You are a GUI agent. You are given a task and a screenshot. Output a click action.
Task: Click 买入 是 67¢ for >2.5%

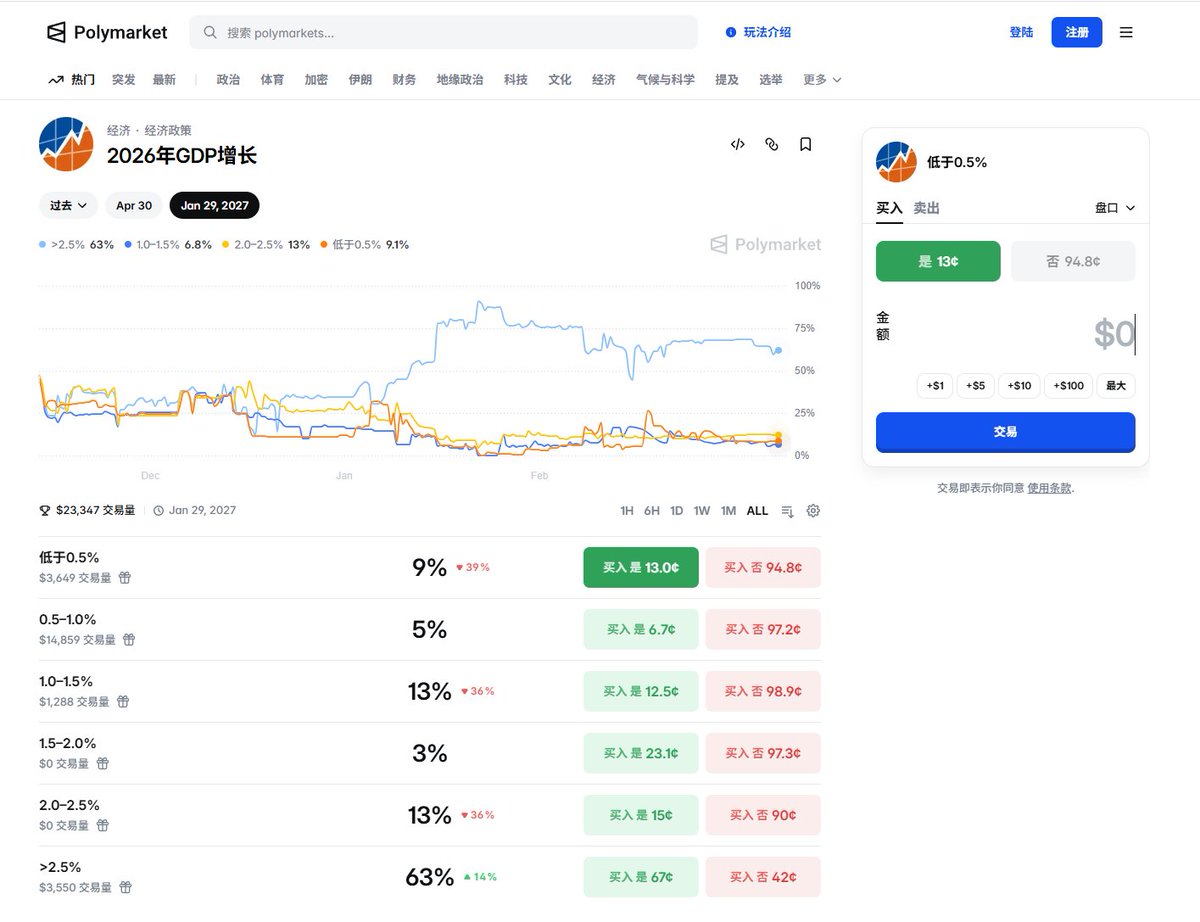click(641, 877)
